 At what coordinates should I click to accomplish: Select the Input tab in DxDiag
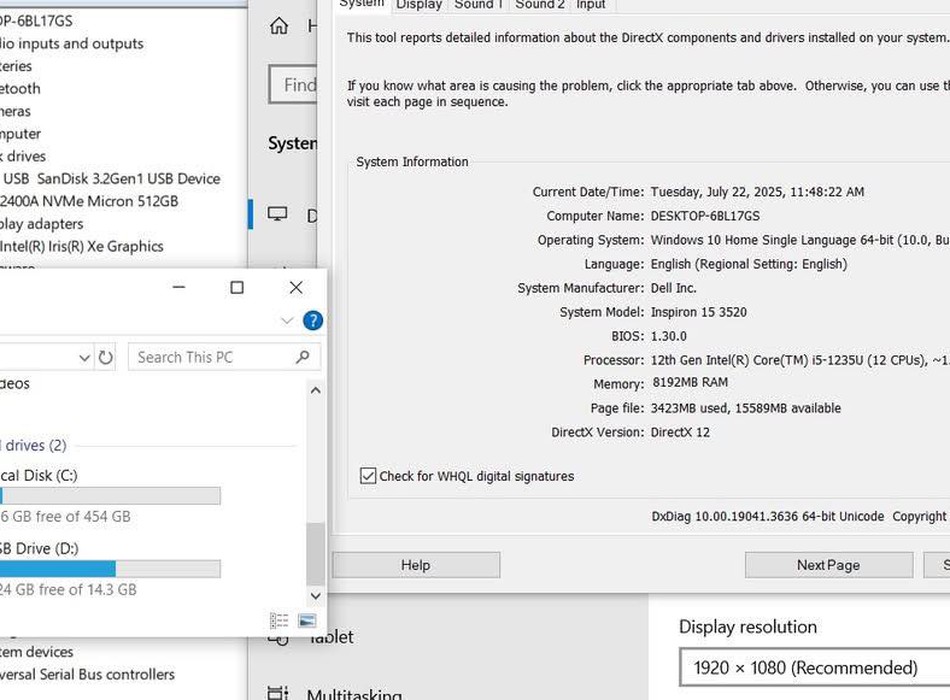pos(590,5)
